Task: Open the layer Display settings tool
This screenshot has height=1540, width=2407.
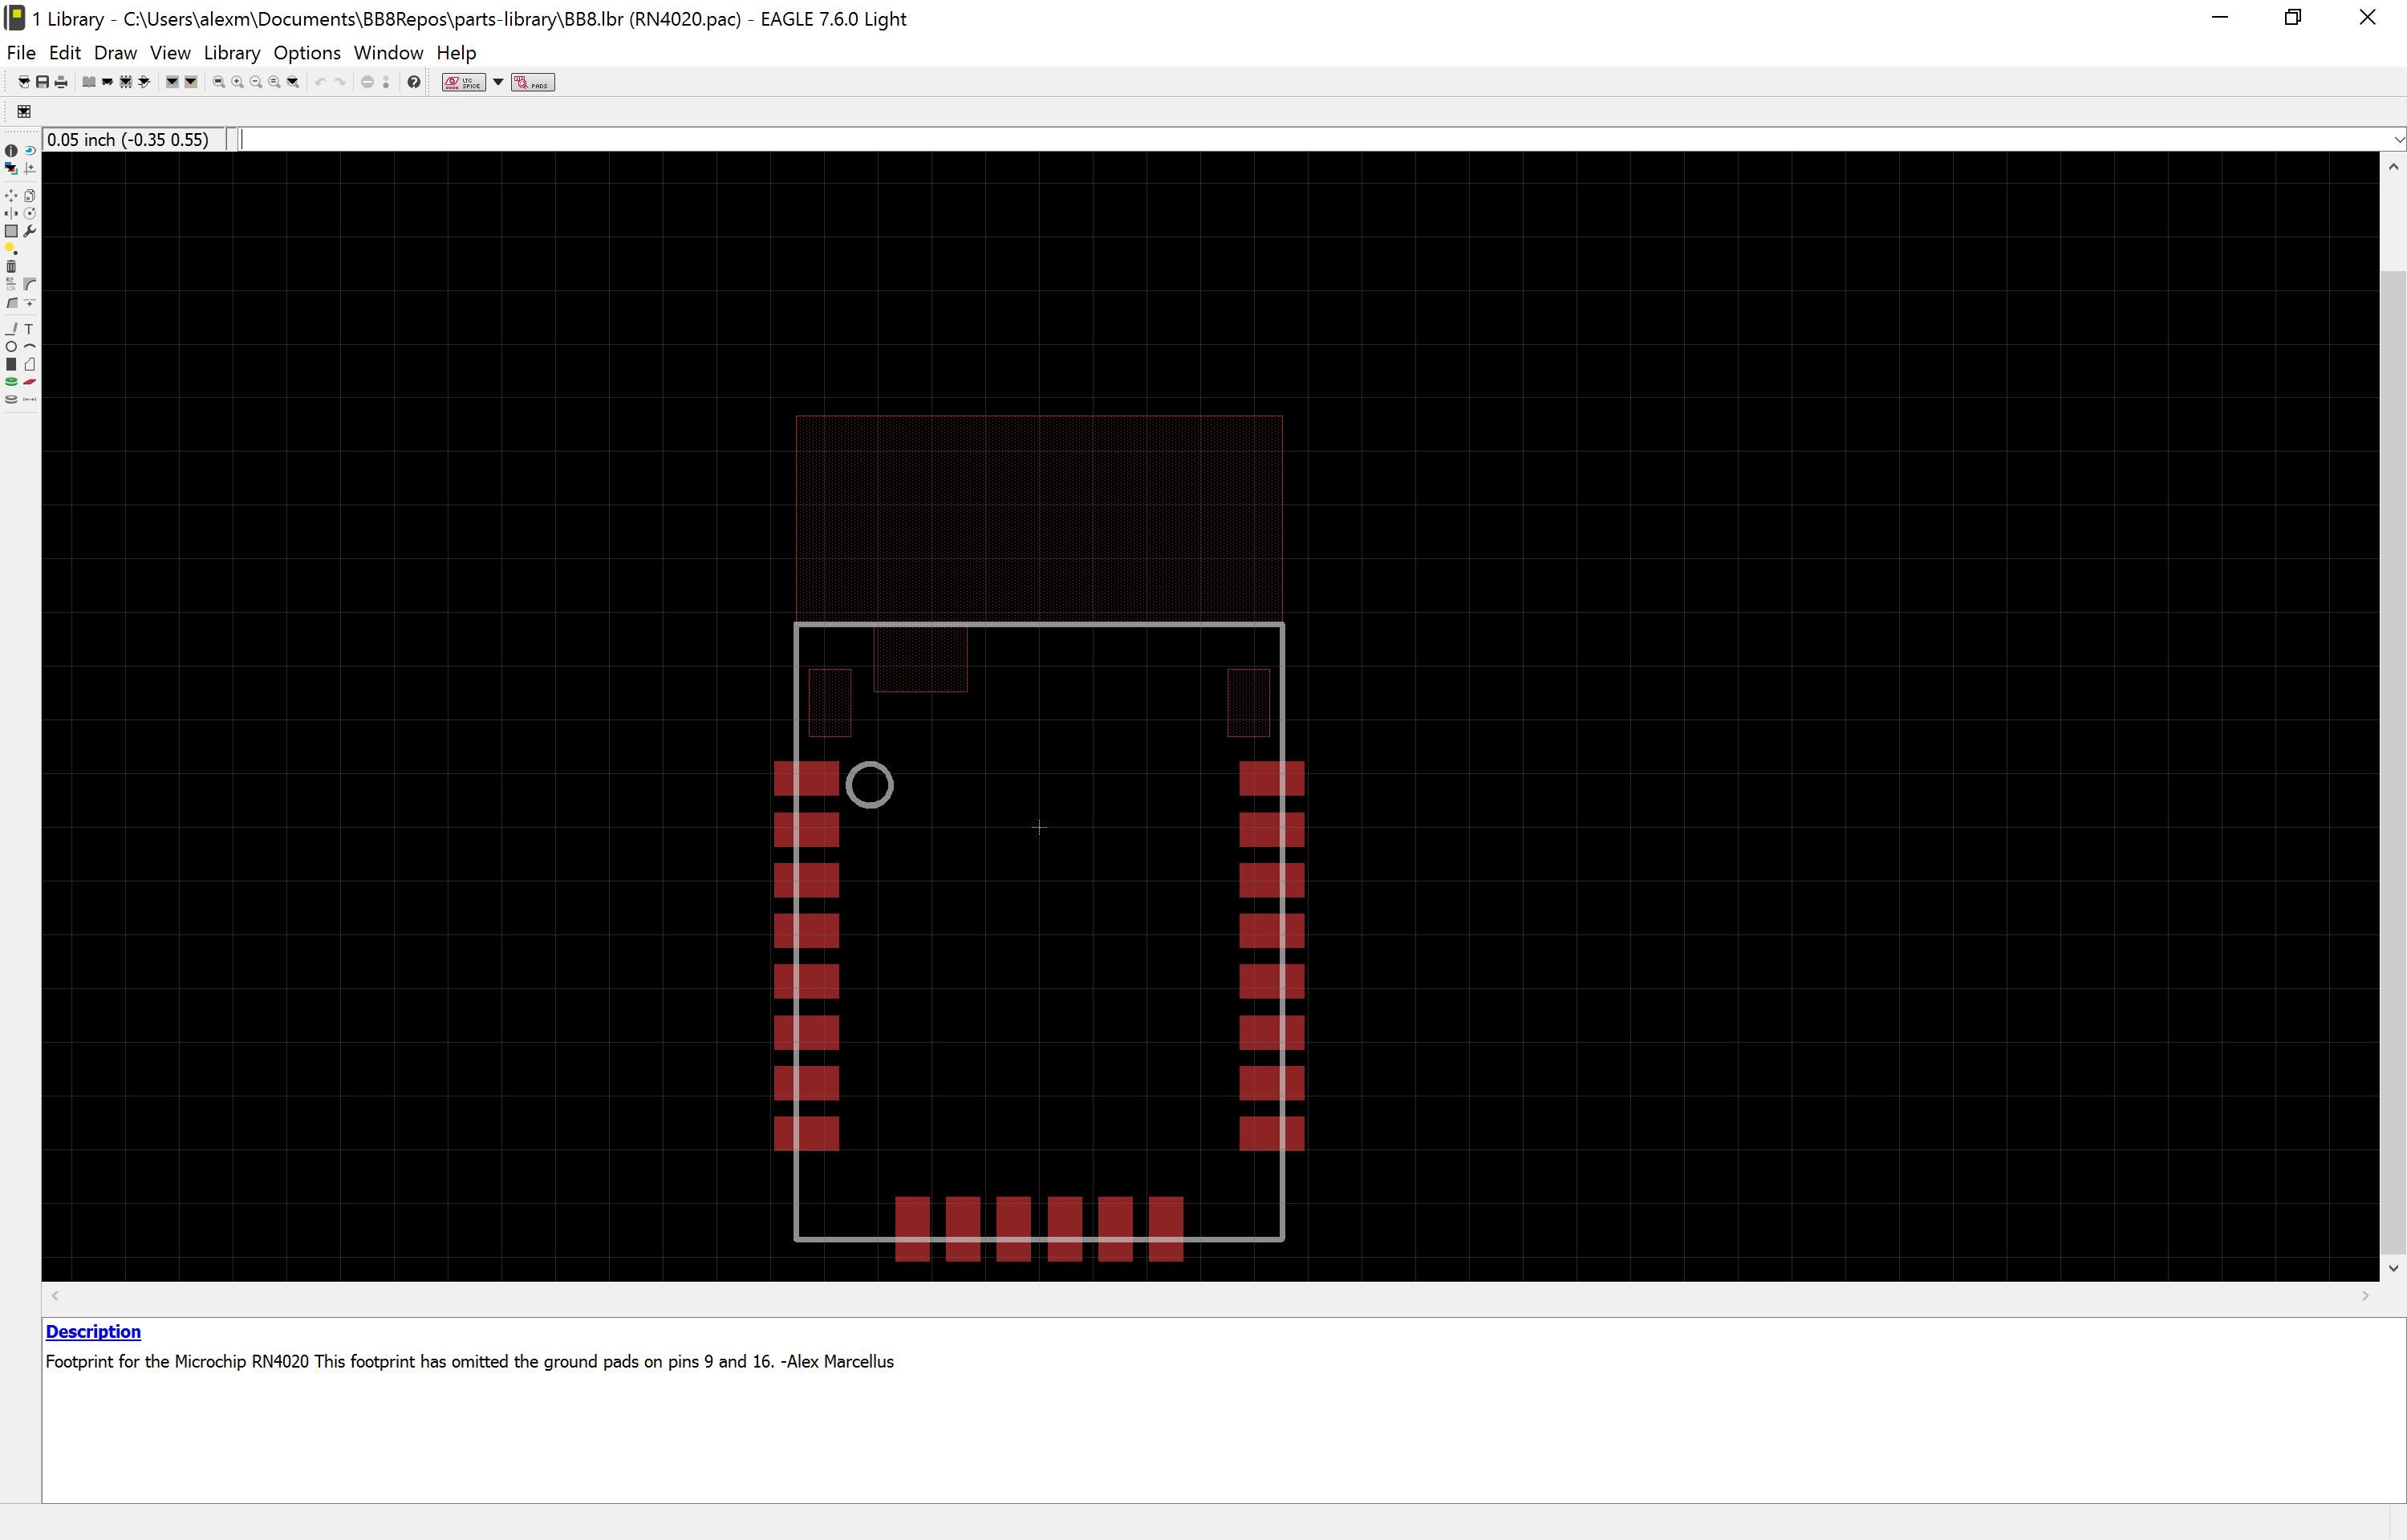Action: click(x=11, y=168)
